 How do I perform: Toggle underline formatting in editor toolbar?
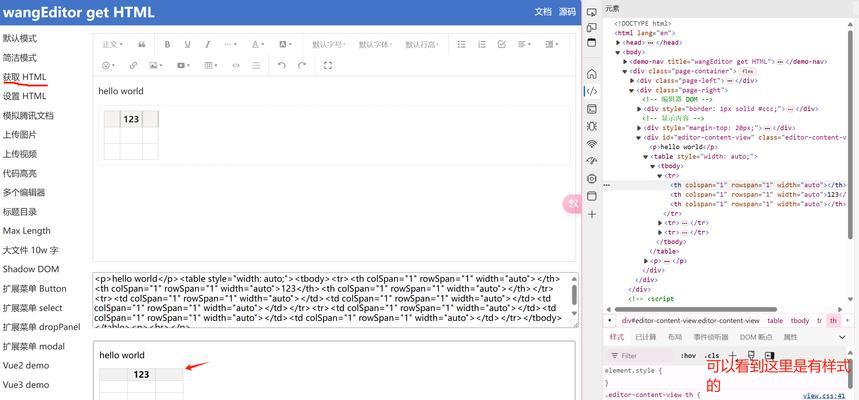click(x=187, y=44)
